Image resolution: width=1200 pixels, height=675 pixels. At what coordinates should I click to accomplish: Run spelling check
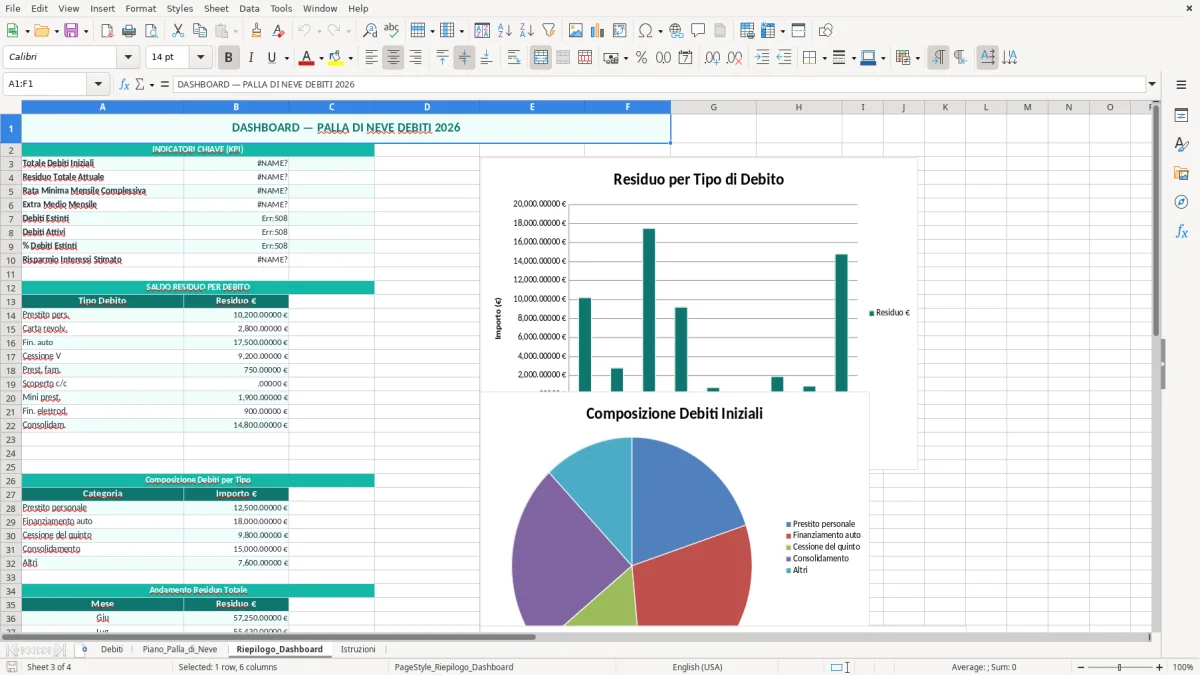[391, 31]
